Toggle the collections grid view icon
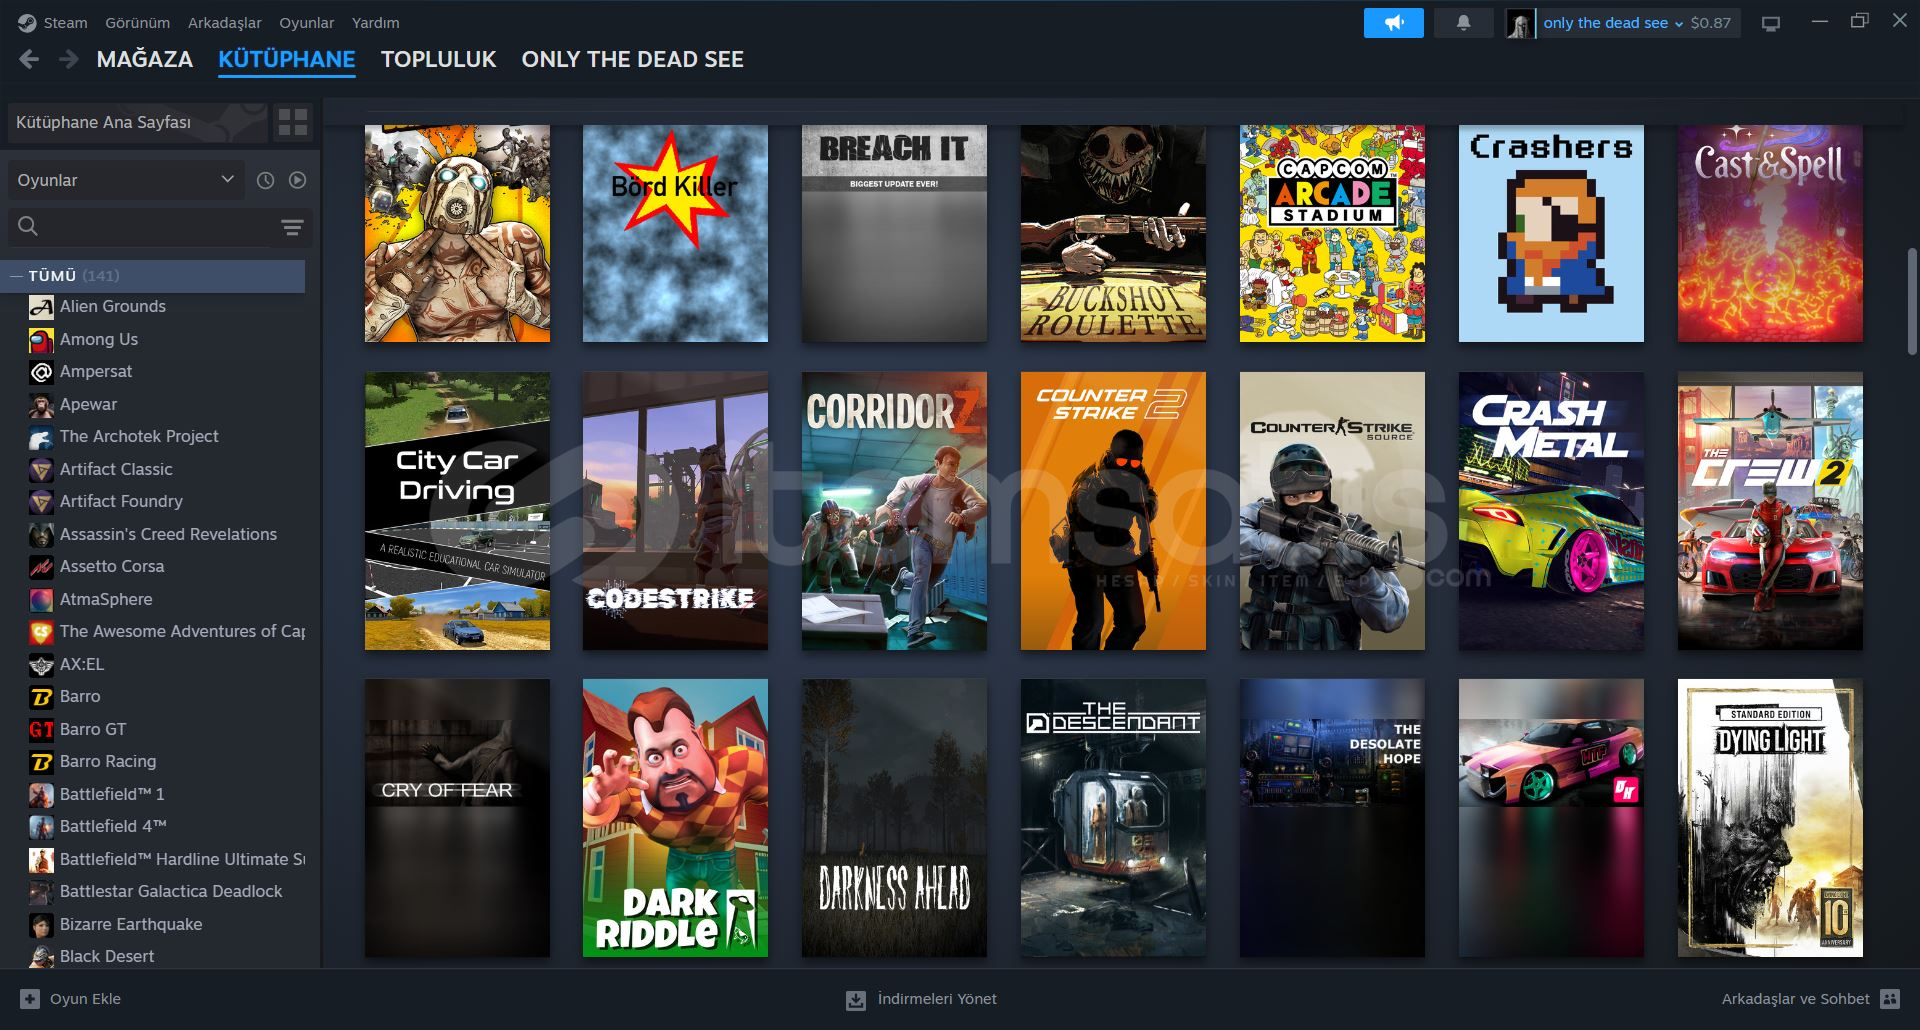1920x1030 pixels. click(293, 122)
